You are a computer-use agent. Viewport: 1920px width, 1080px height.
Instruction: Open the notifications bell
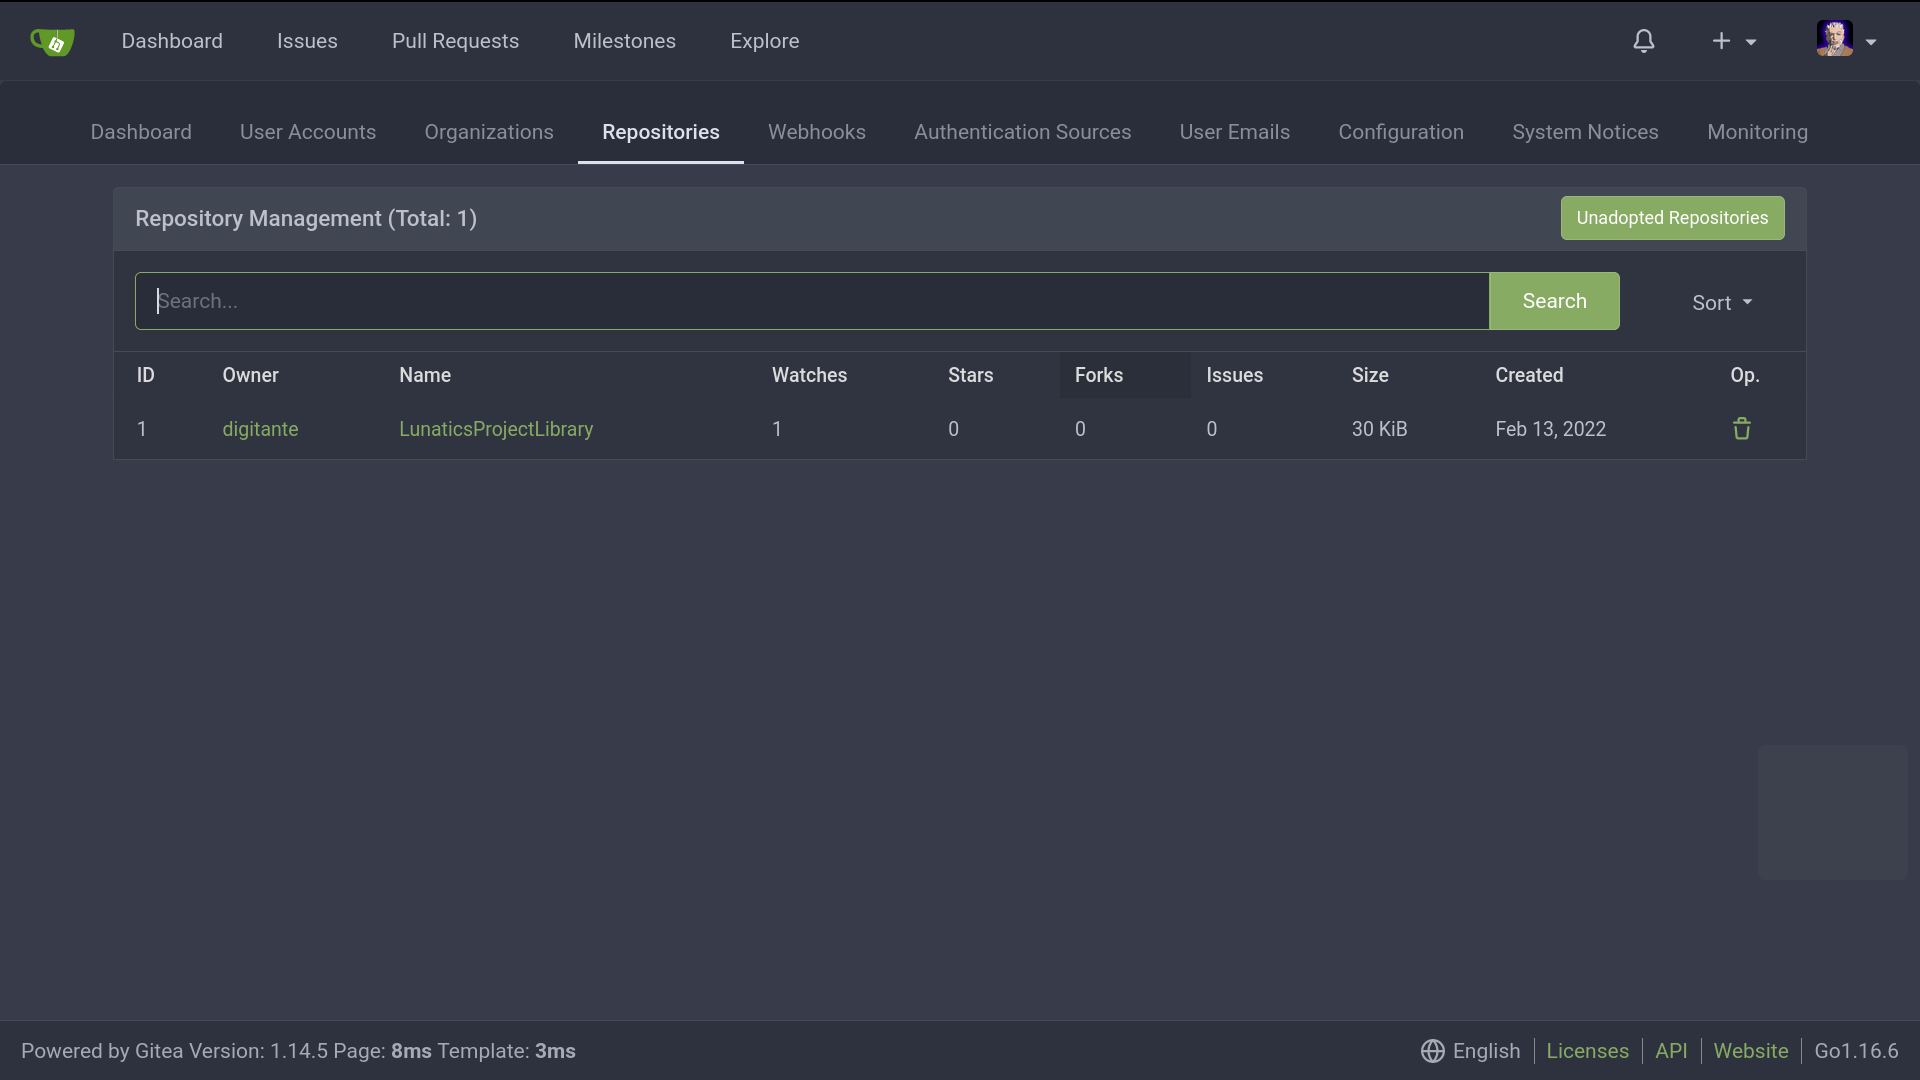coord(1644,41)
